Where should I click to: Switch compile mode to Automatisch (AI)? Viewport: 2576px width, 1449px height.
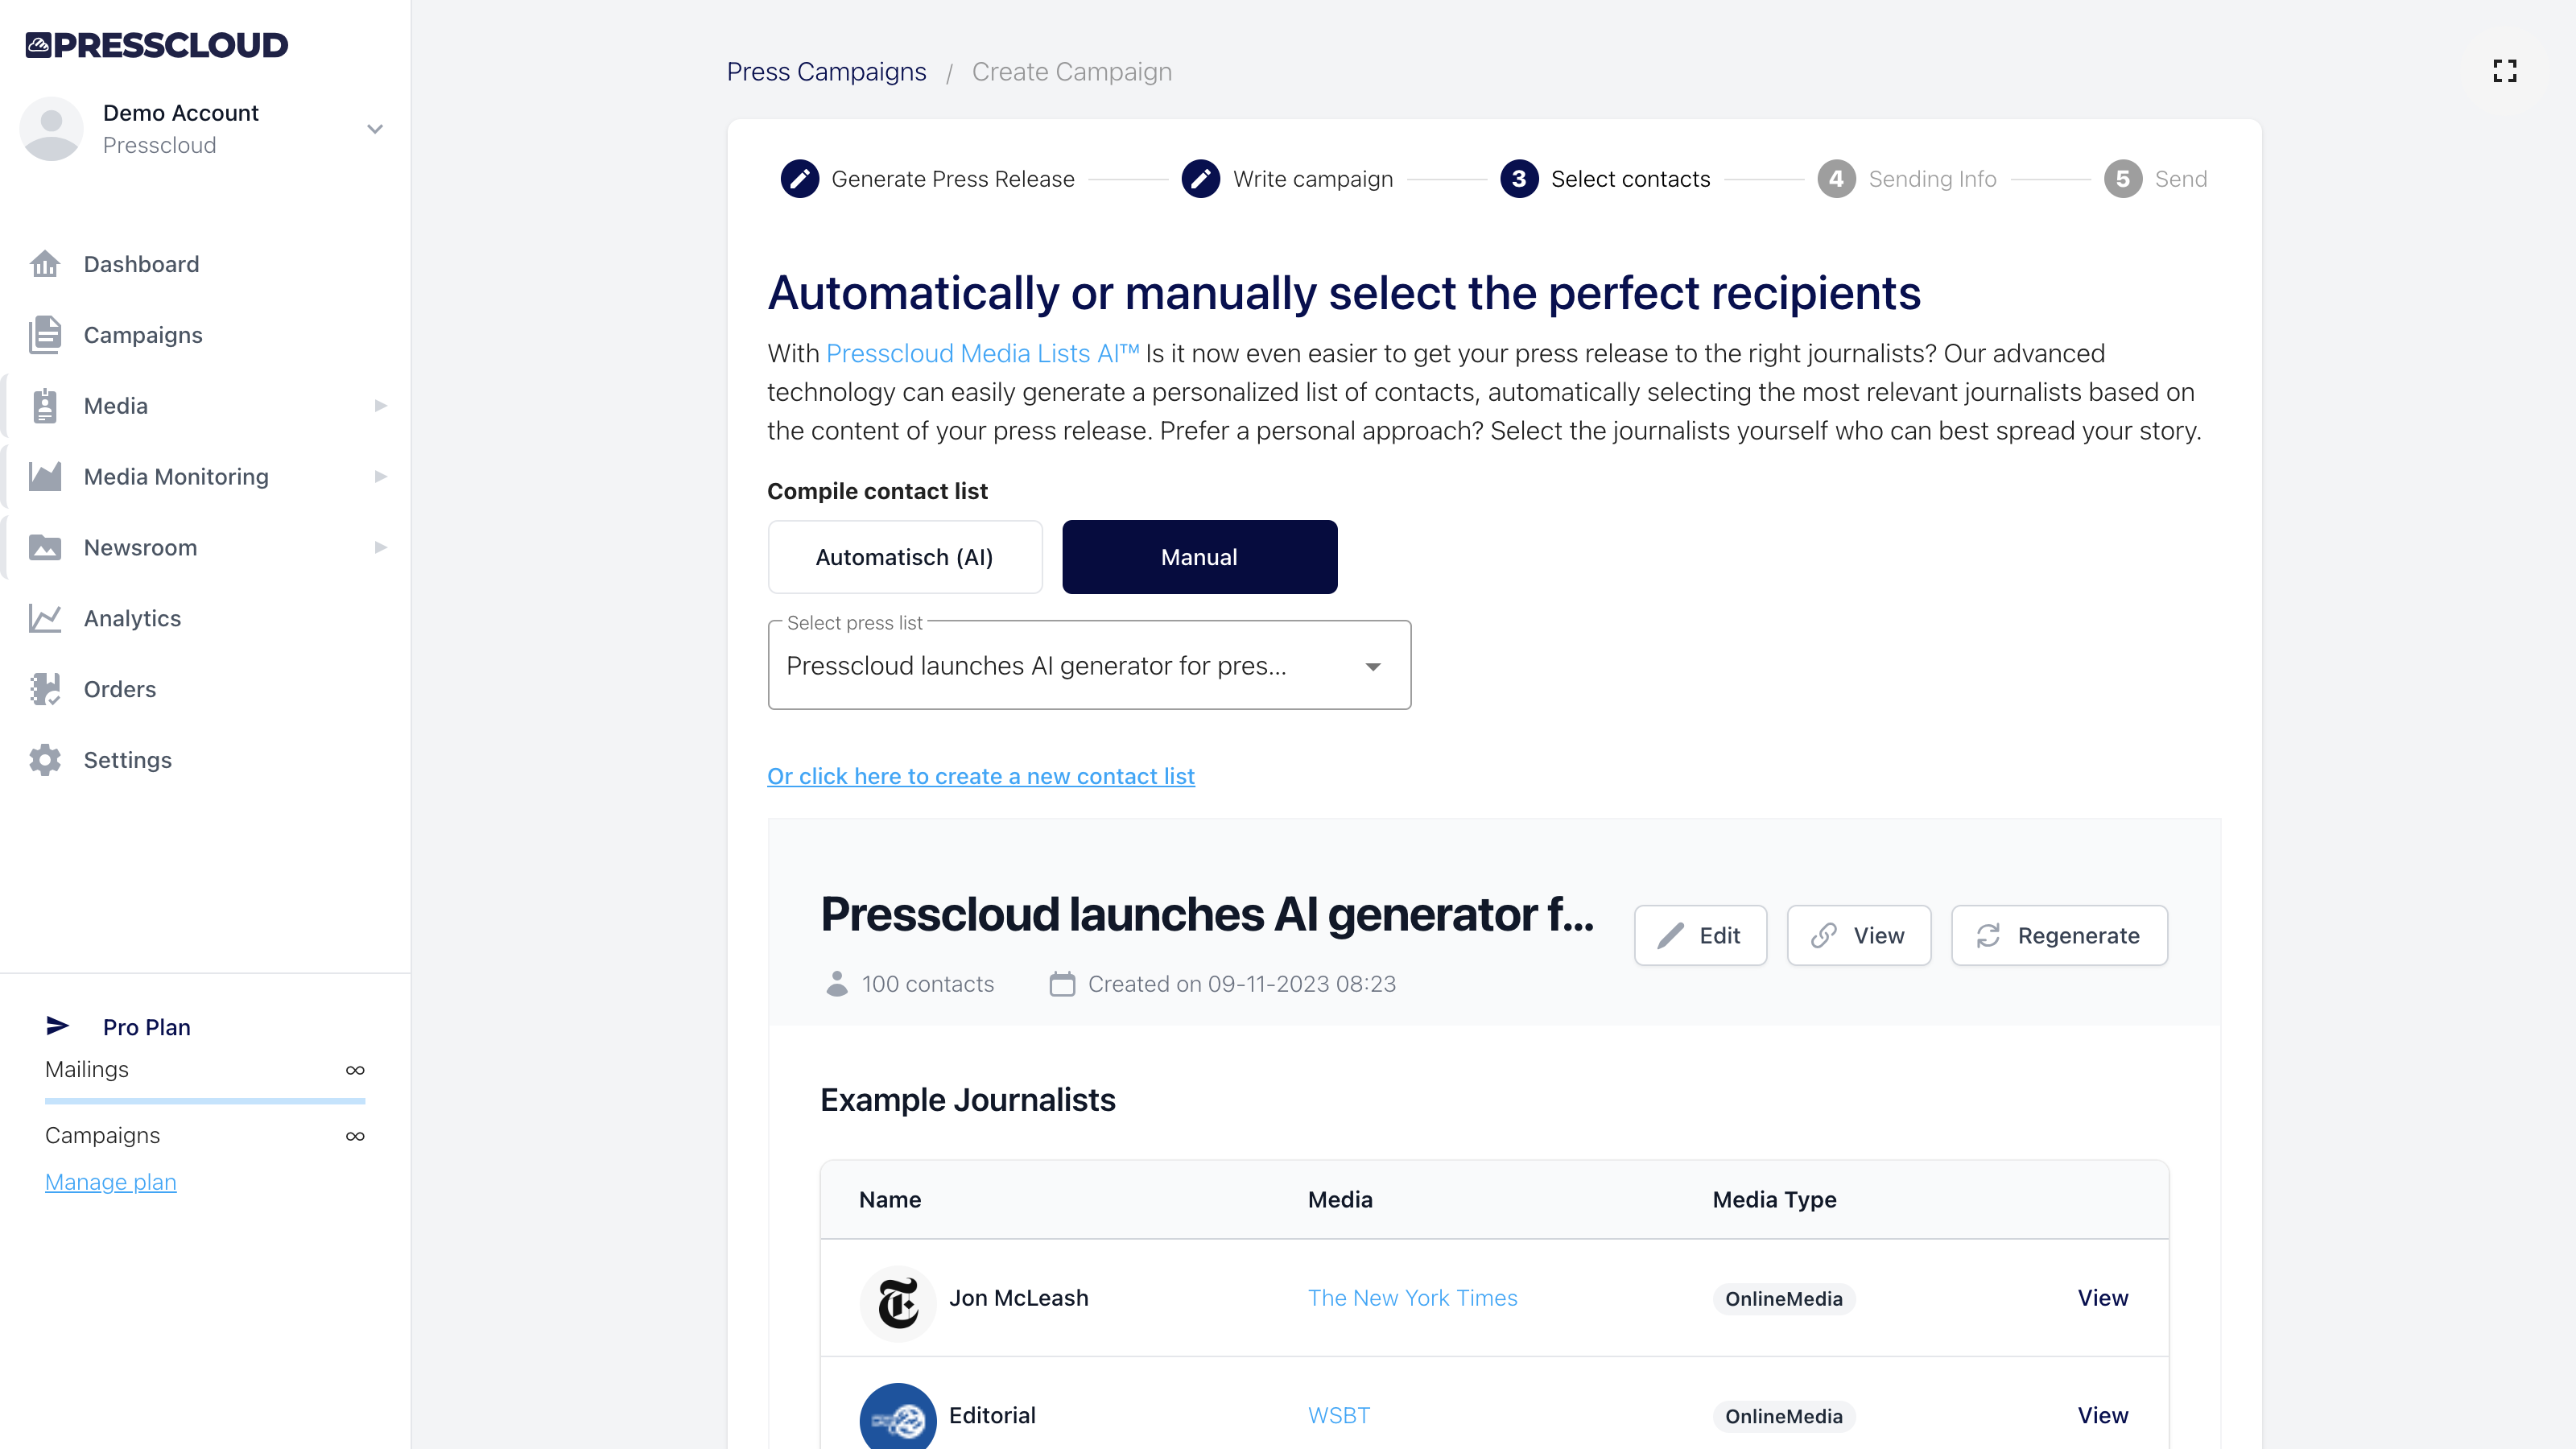pyautogui.click(x=904, y=557)
